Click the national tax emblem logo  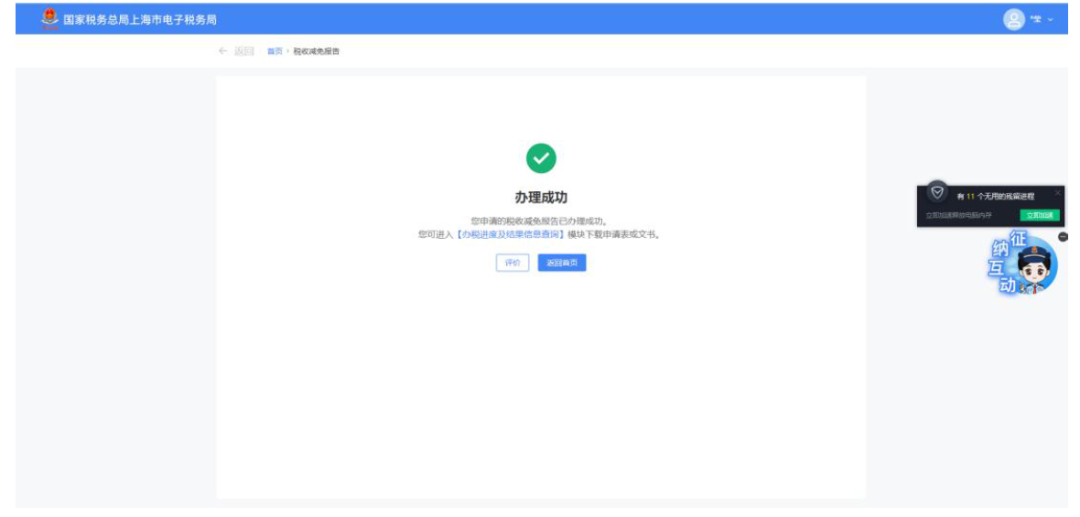point(50,19)
